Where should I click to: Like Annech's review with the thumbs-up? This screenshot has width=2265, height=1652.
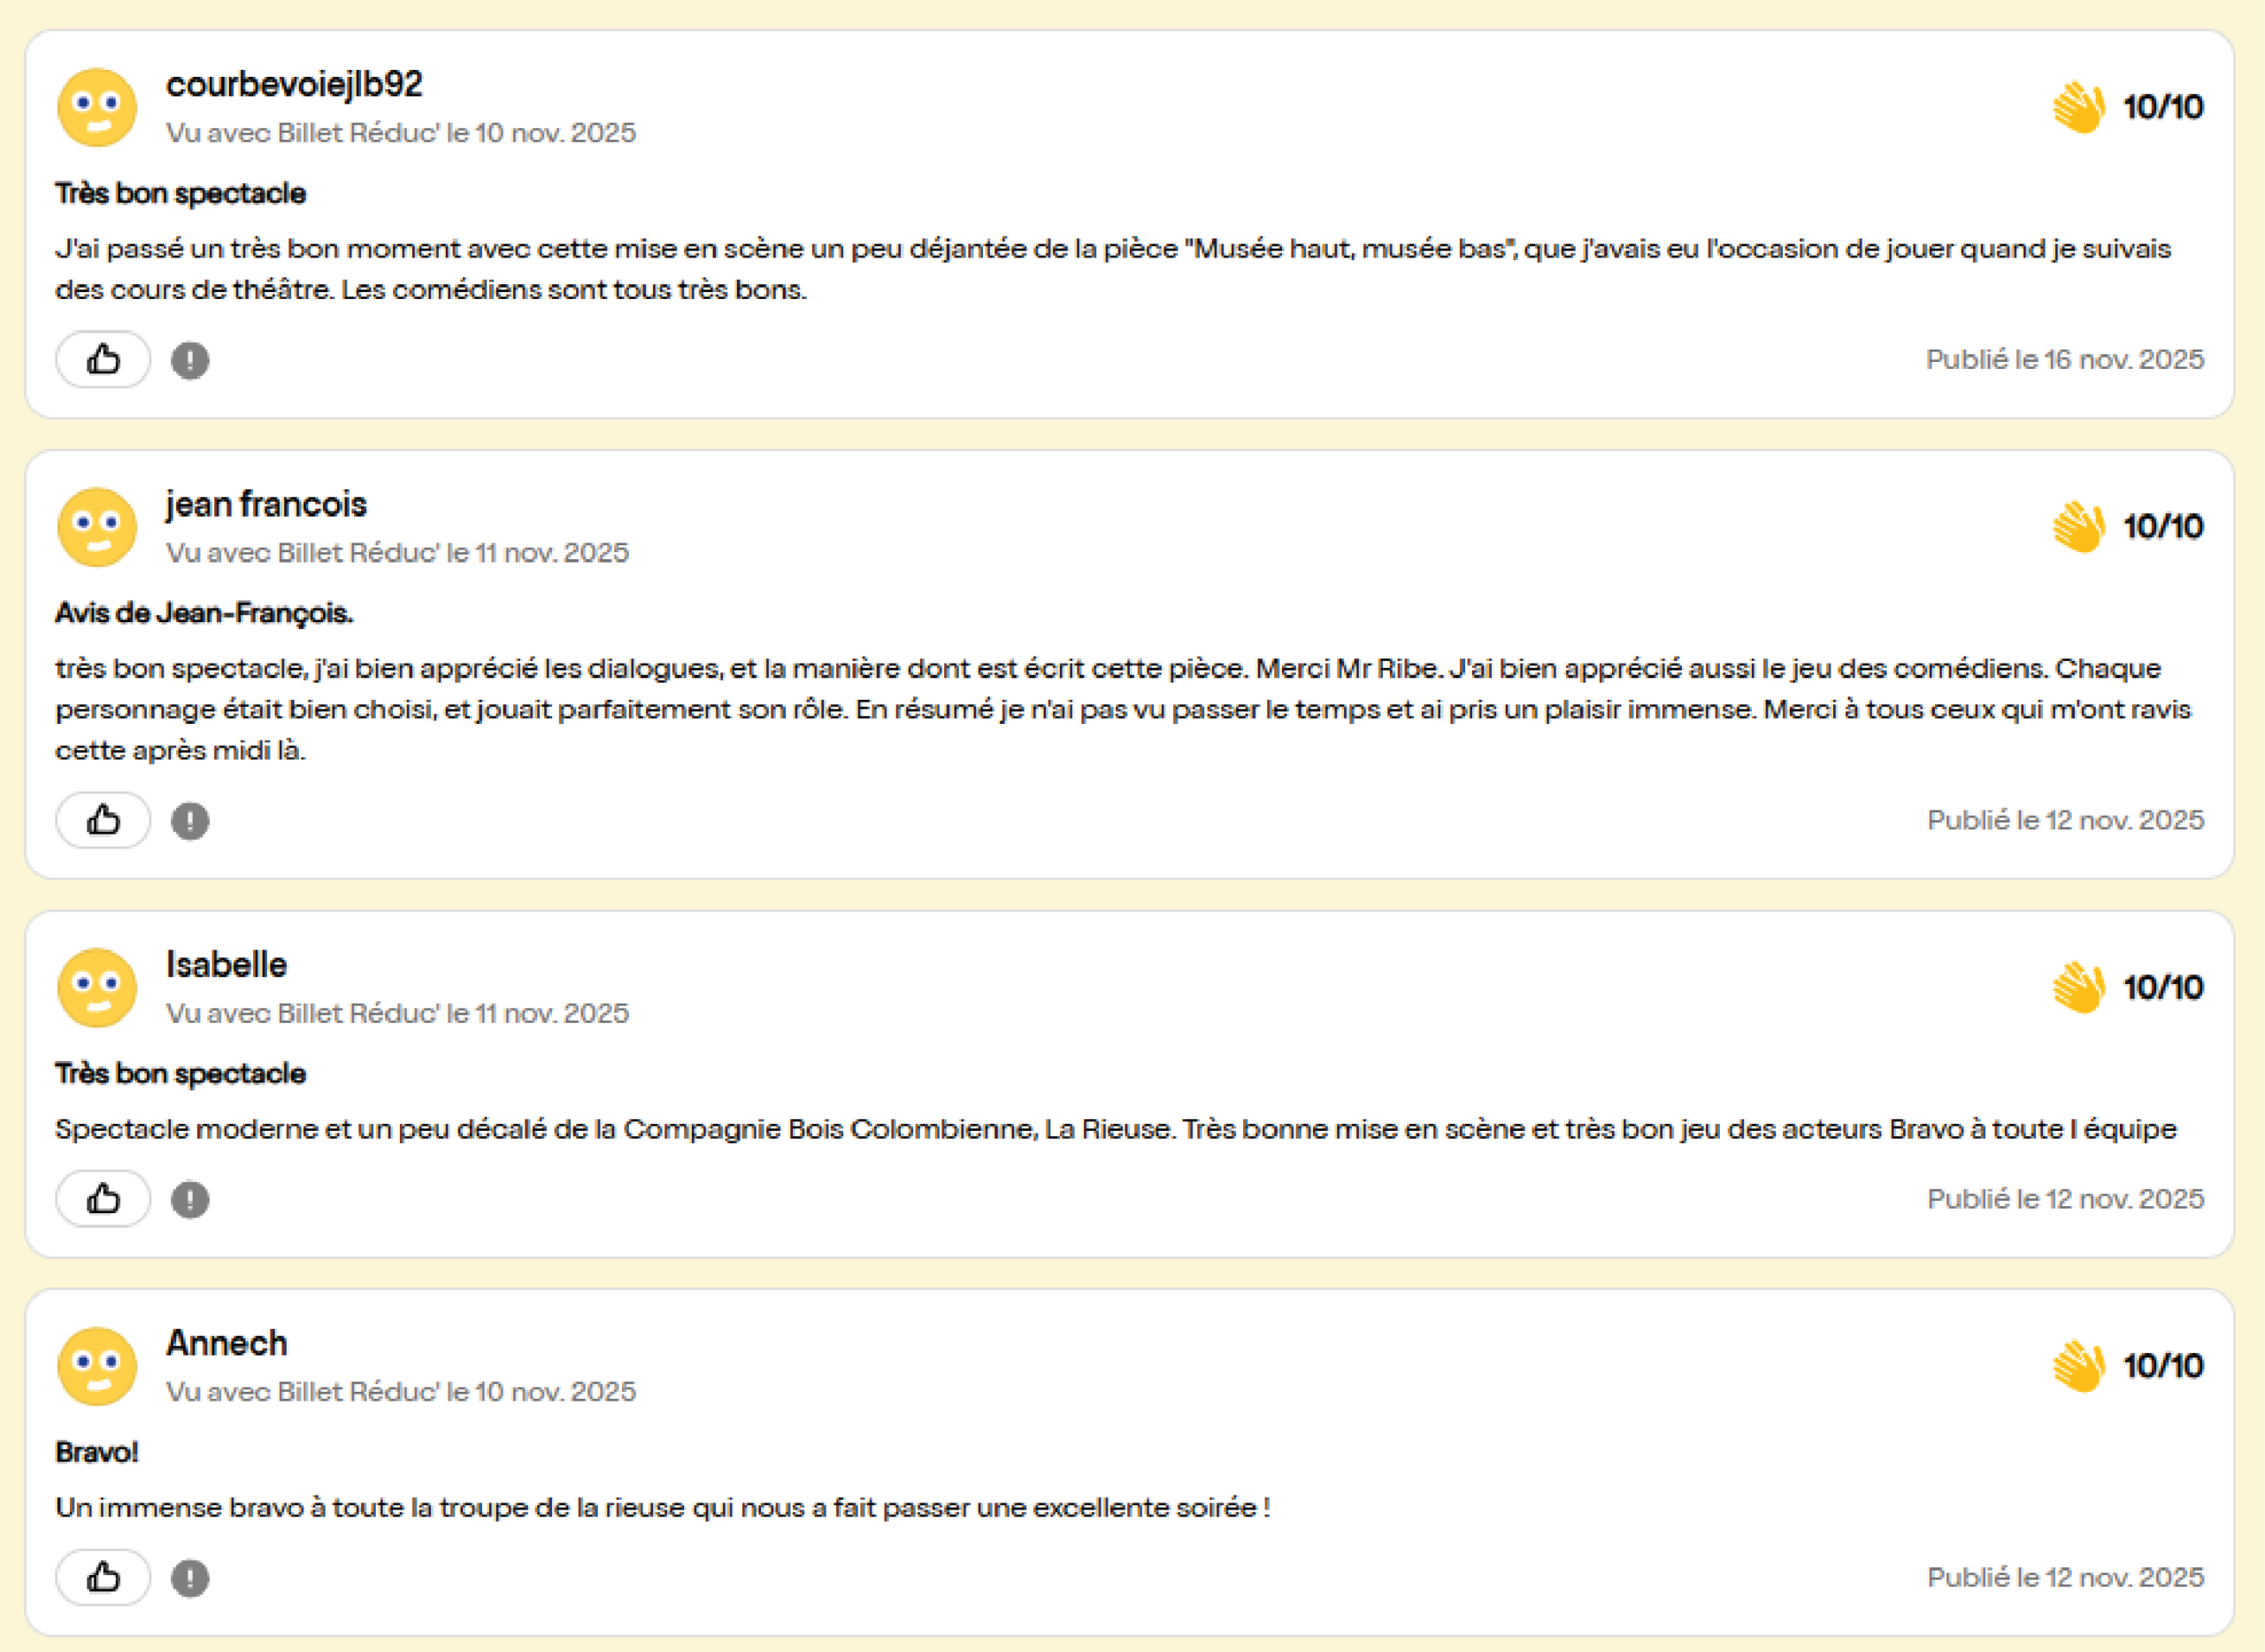[x=103, y=1577]
